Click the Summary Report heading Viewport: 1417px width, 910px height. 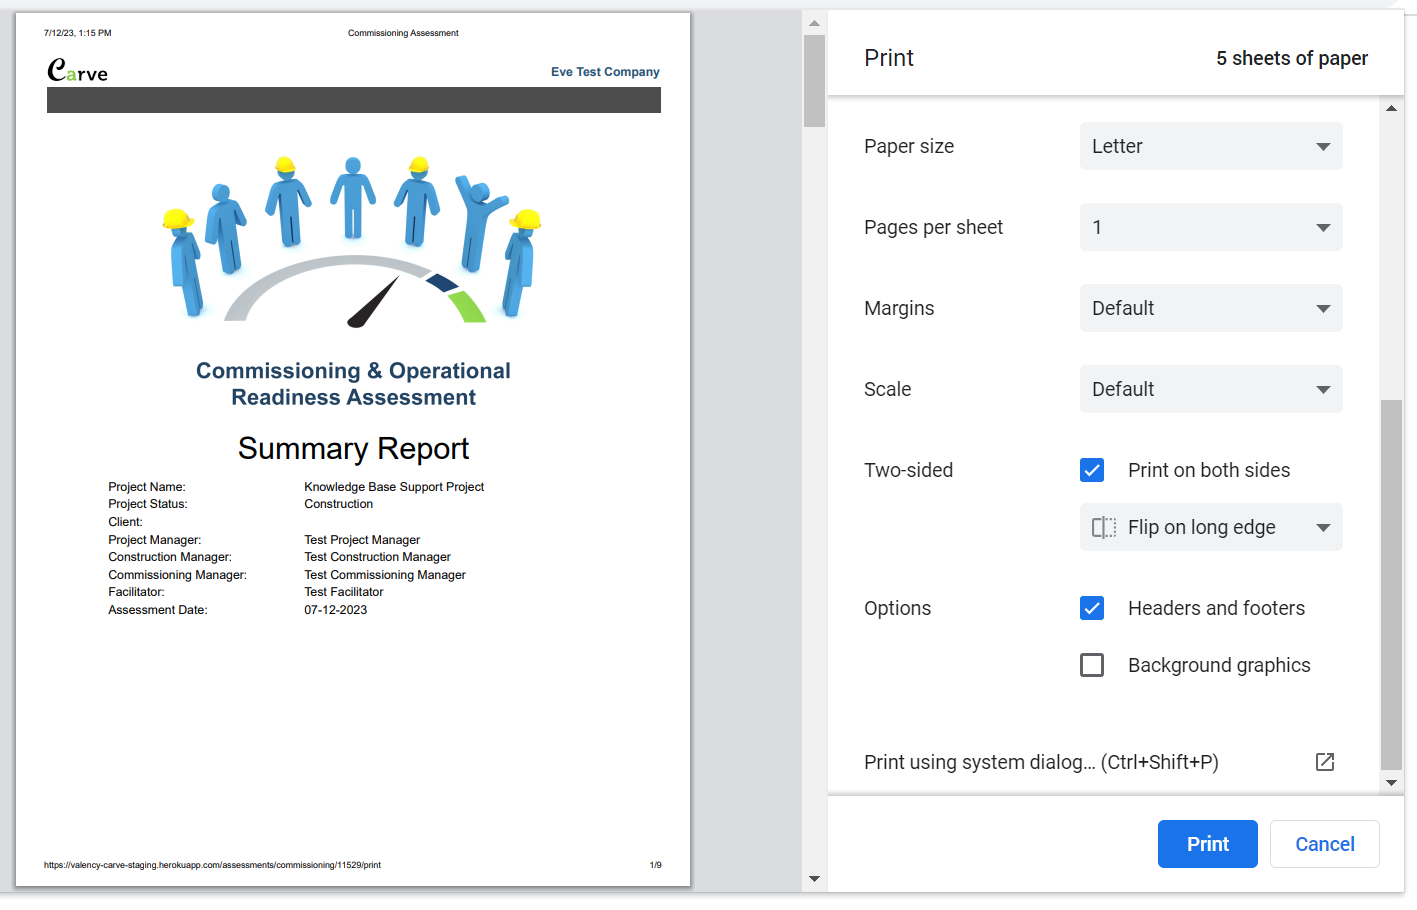tap(353, 449)
